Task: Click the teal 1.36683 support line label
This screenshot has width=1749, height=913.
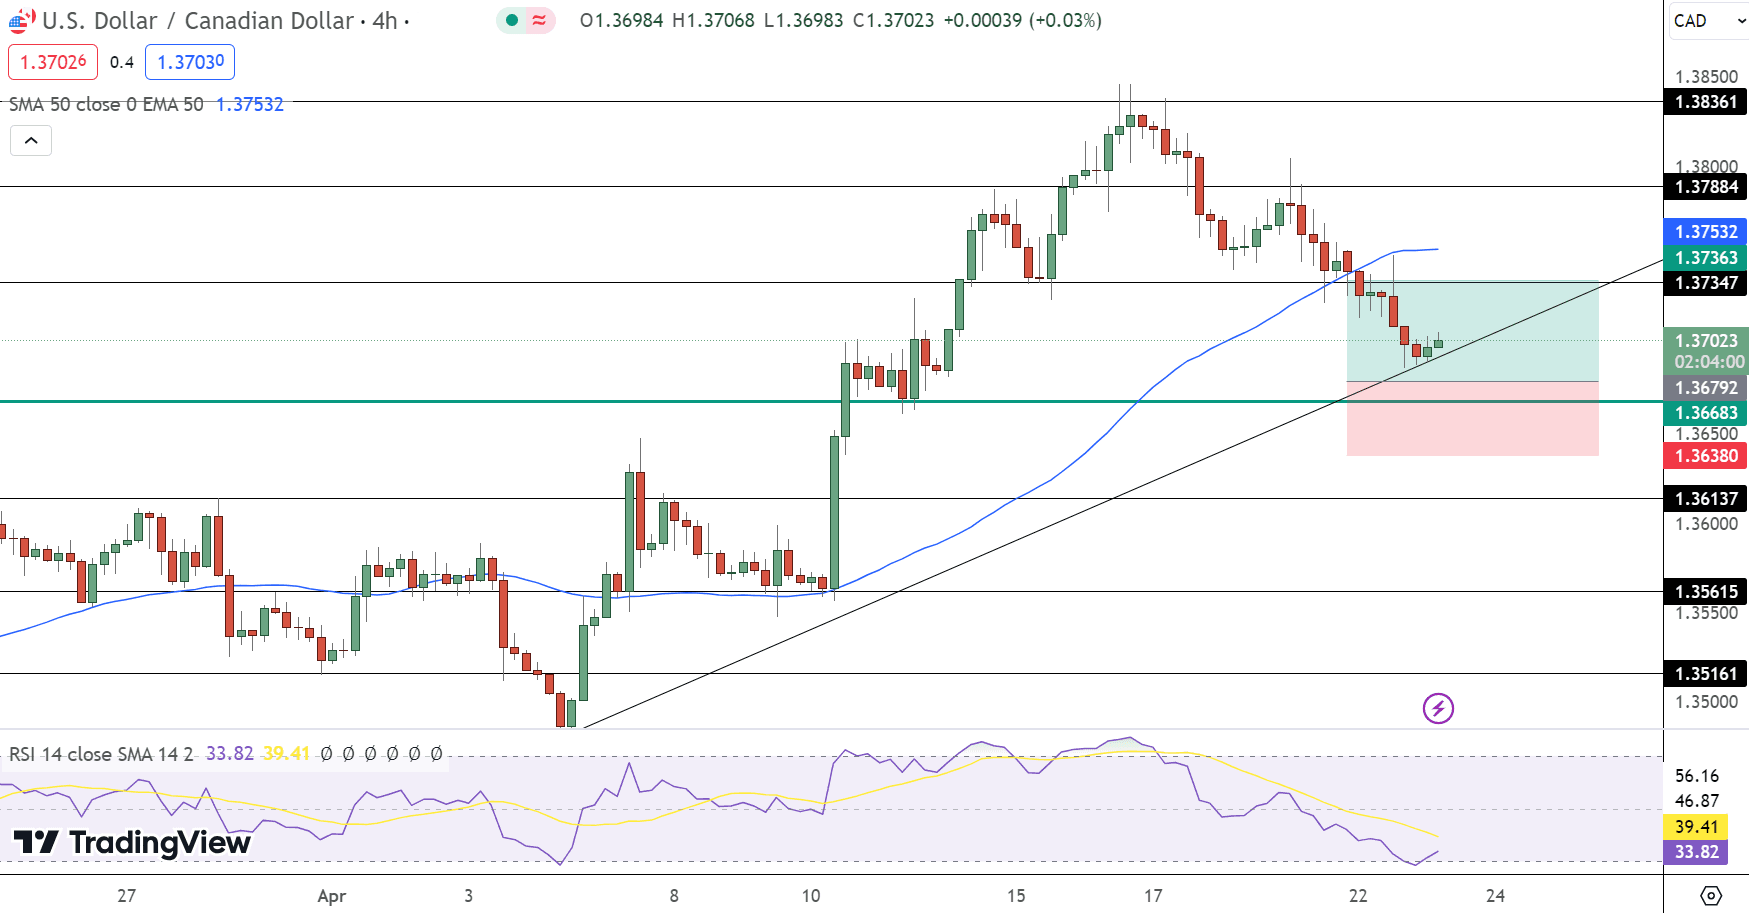Action: tap(1706, 413)
